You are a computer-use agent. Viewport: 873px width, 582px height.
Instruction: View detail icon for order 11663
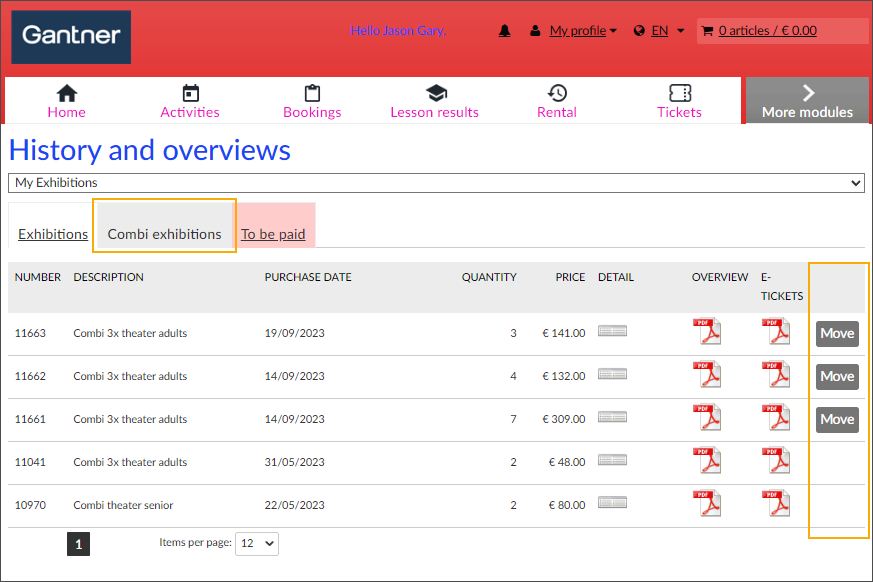[x=612, y=332]
